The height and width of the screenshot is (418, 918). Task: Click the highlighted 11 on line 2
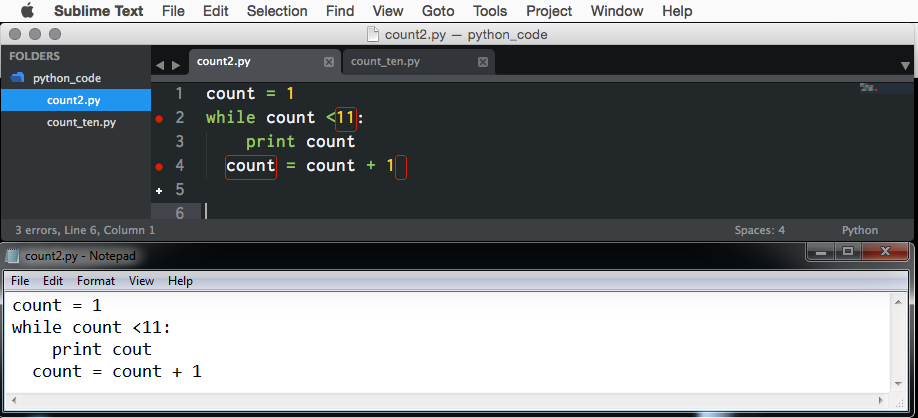point(346,118)
